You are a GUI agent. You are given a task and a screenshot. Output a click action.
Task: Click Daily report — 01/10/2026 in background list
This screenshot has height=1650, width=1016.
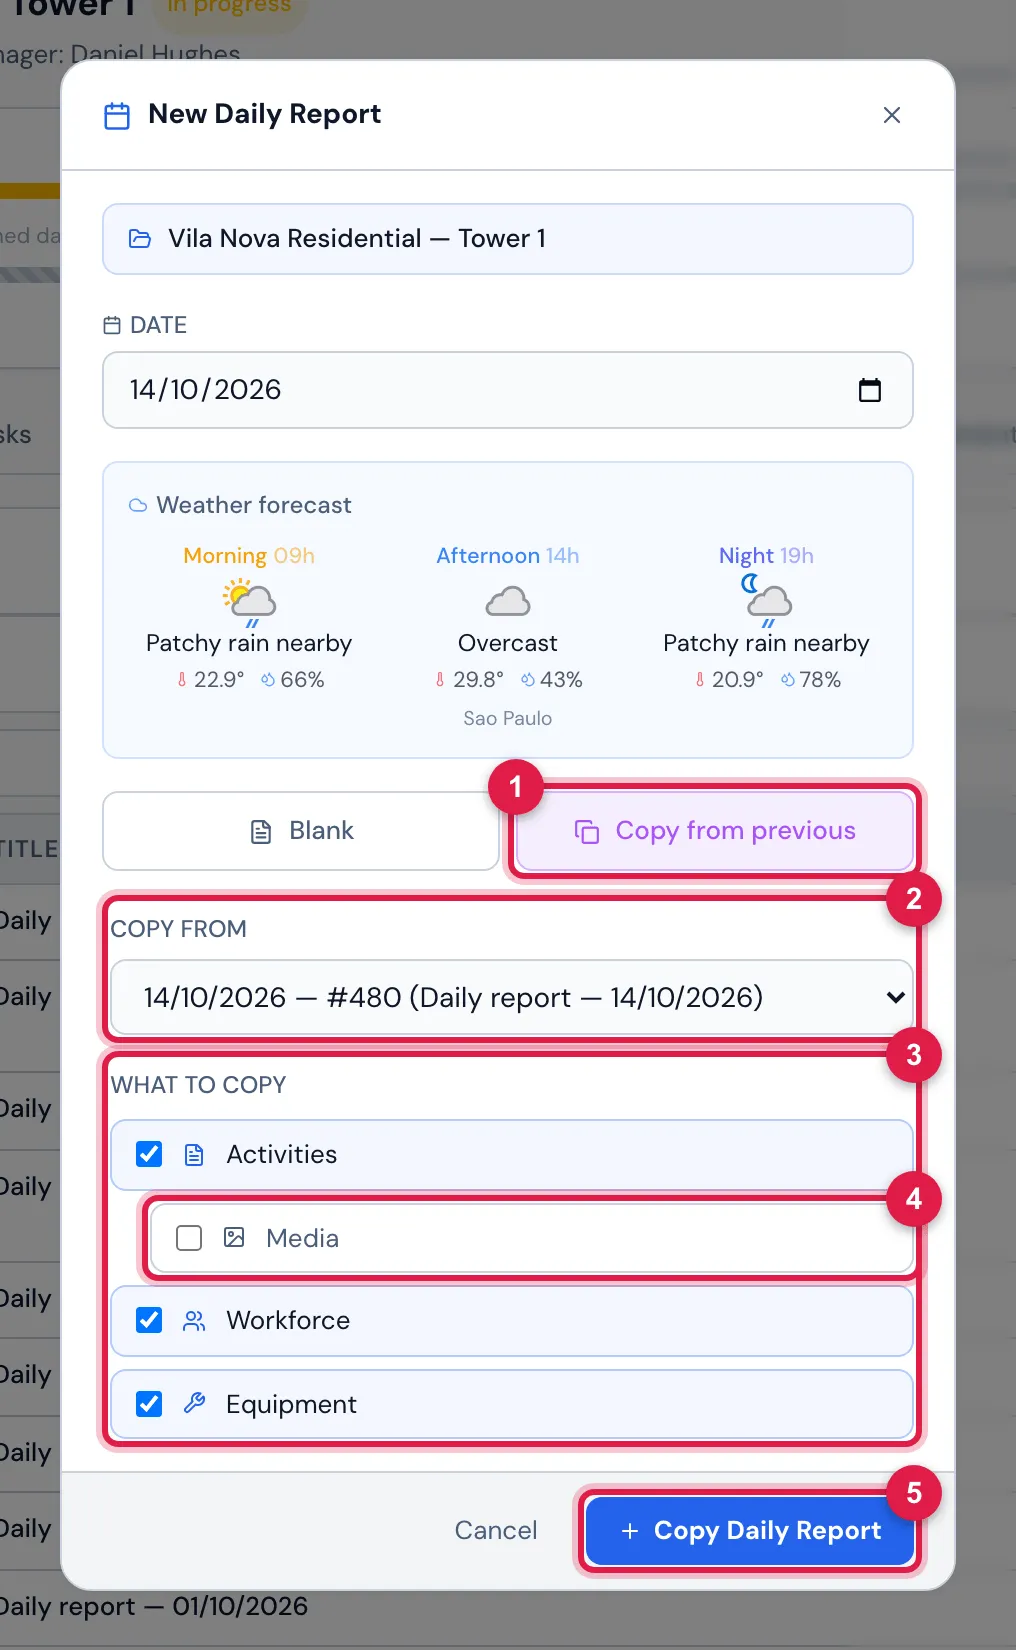(154, 1606)
